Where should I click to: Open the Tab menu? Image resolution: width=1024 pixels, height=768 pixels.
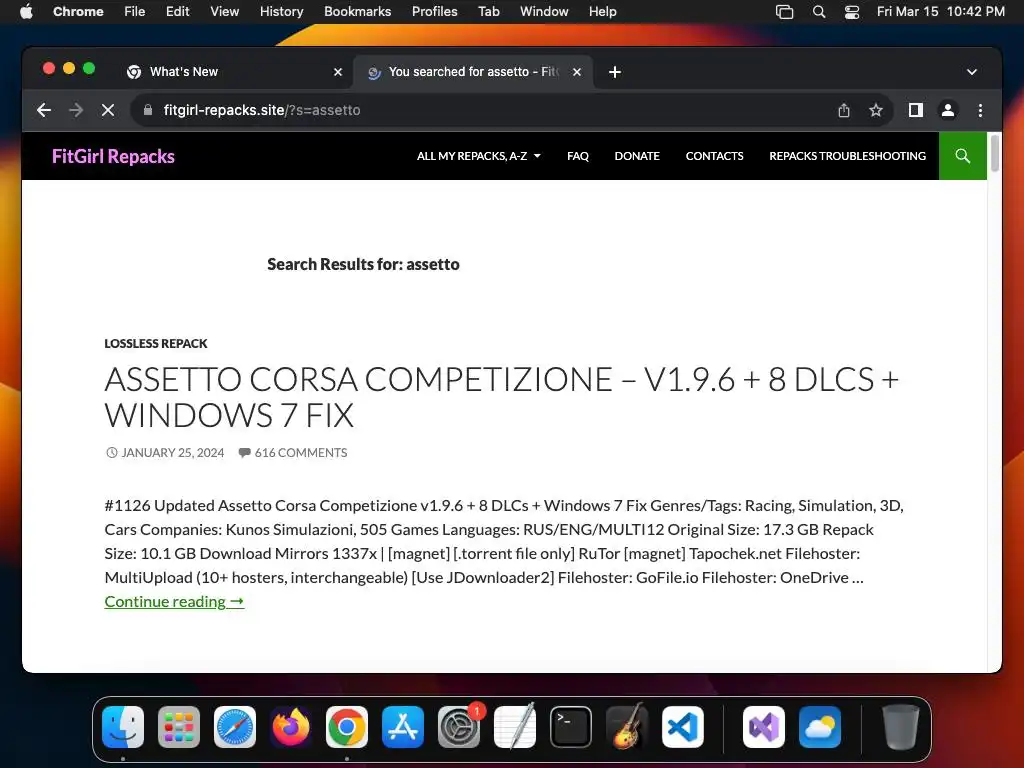pos(488,11)
